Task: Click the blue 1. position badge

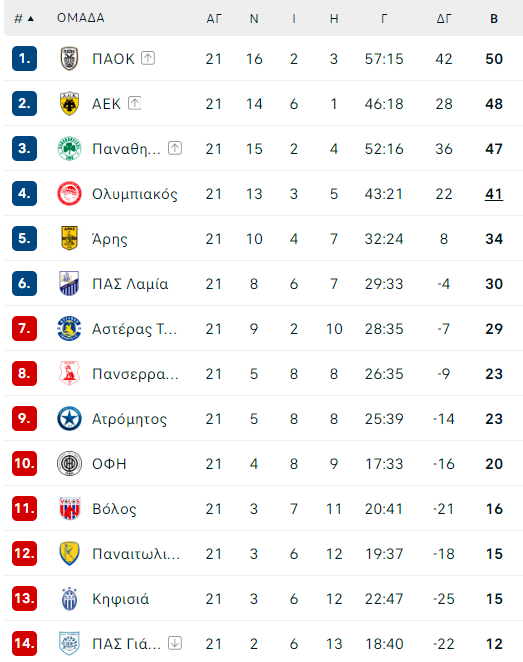Action: point(24,59)
